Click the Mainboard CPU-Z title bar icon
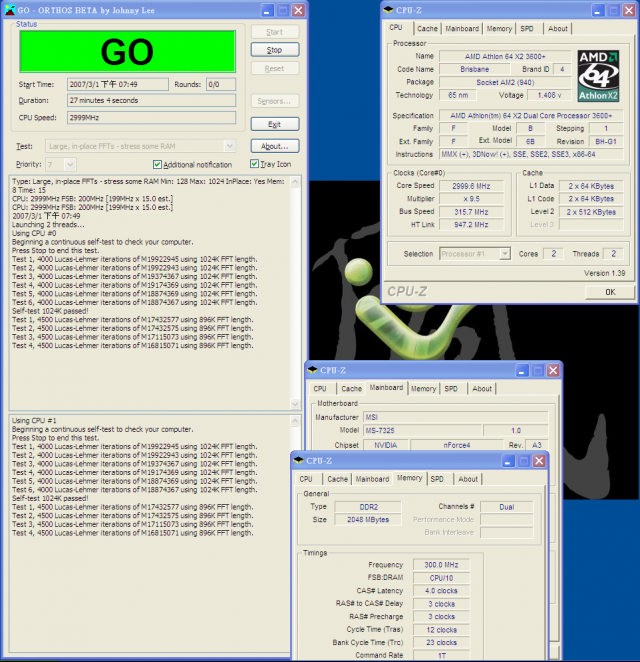The image size is (640, 662). tap(312, 370)
